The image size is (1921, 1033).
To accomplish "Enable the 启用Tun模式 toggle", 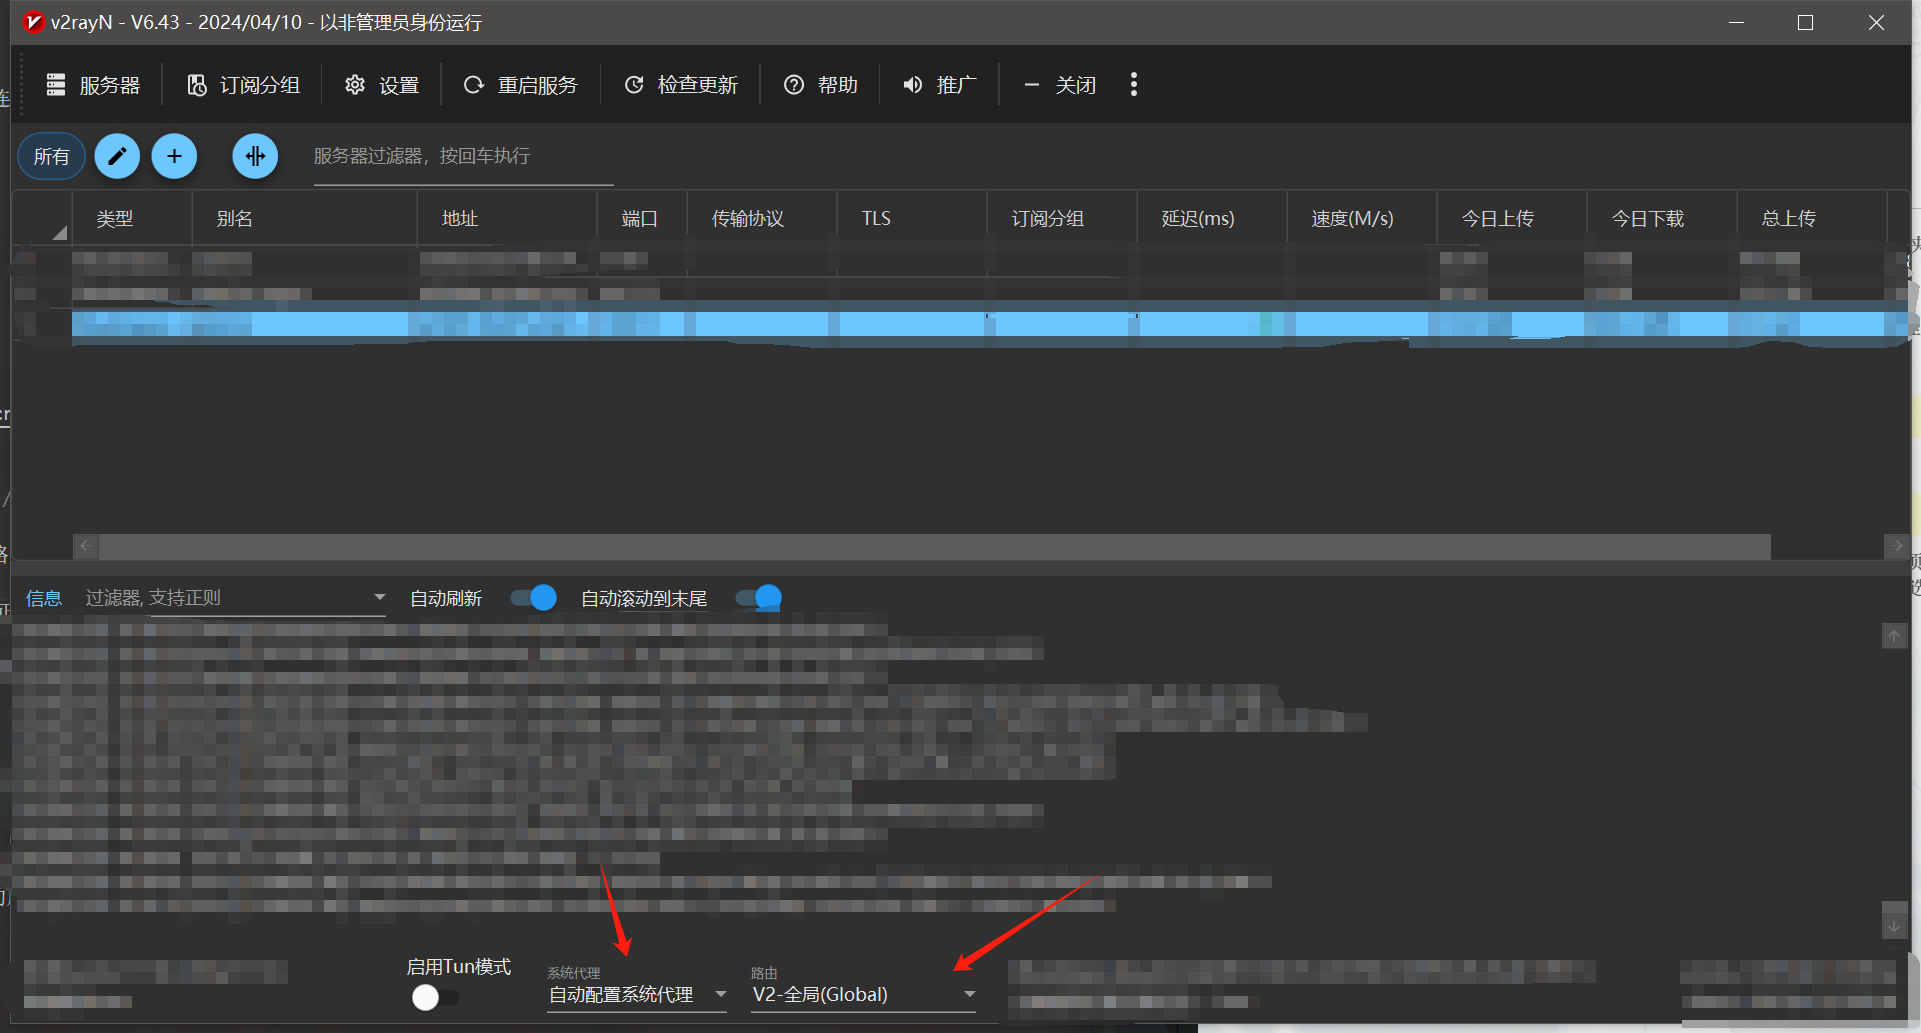I will click(434, 997).
